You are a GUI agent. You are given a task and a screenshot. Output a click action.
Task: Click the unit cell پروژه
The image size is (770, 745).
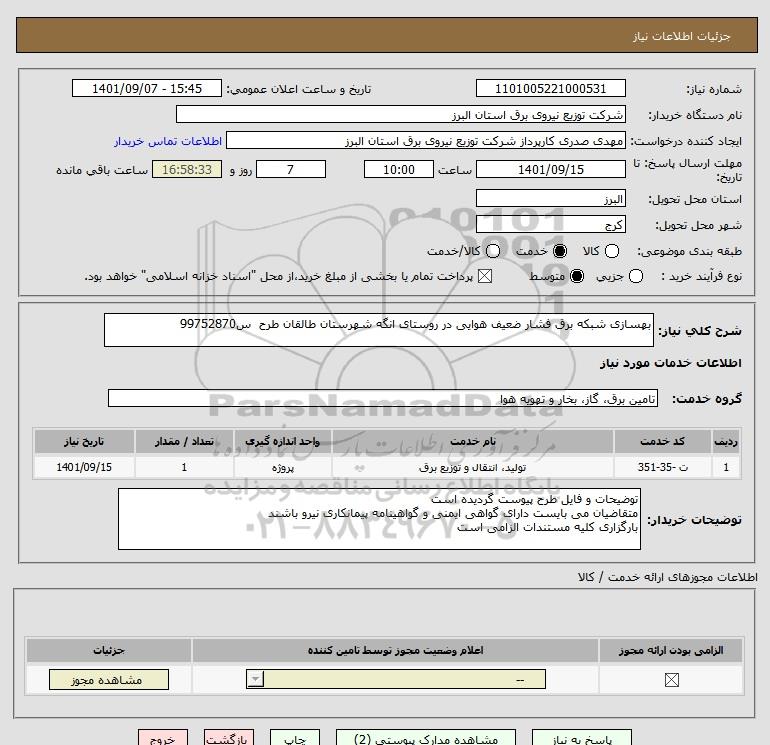point(282,467)
